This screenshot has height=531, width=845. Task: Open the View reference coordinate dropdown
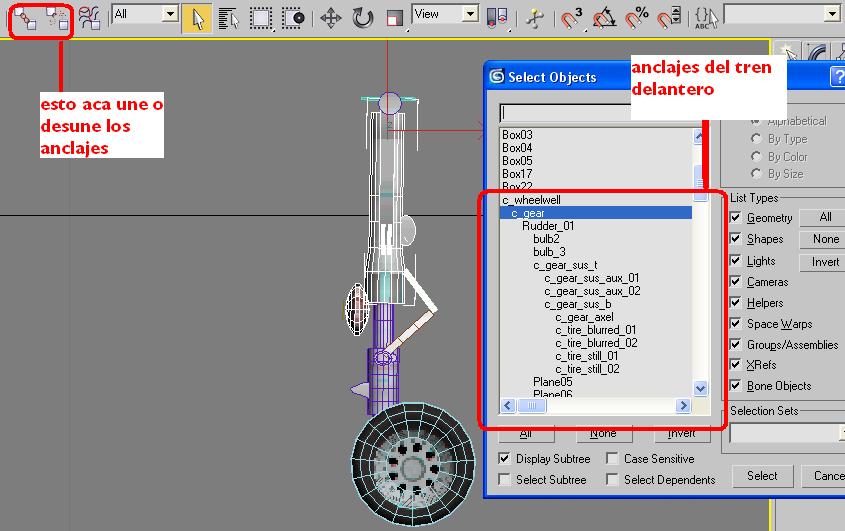coord(470,14)
